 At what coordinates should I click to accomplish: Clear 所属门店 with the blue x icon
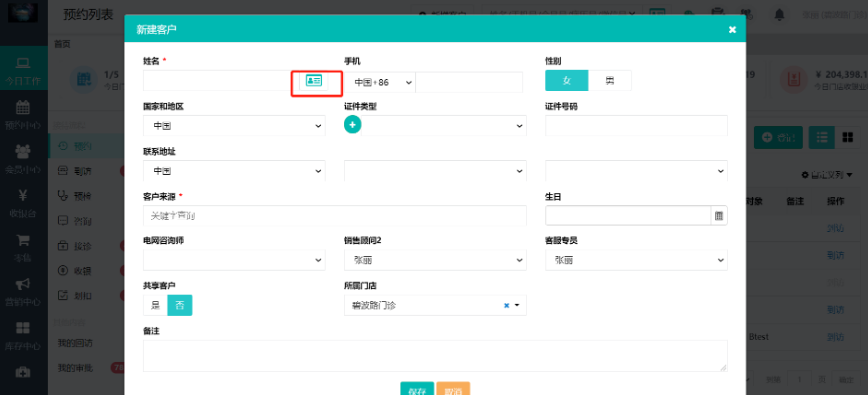pos(506,305)
